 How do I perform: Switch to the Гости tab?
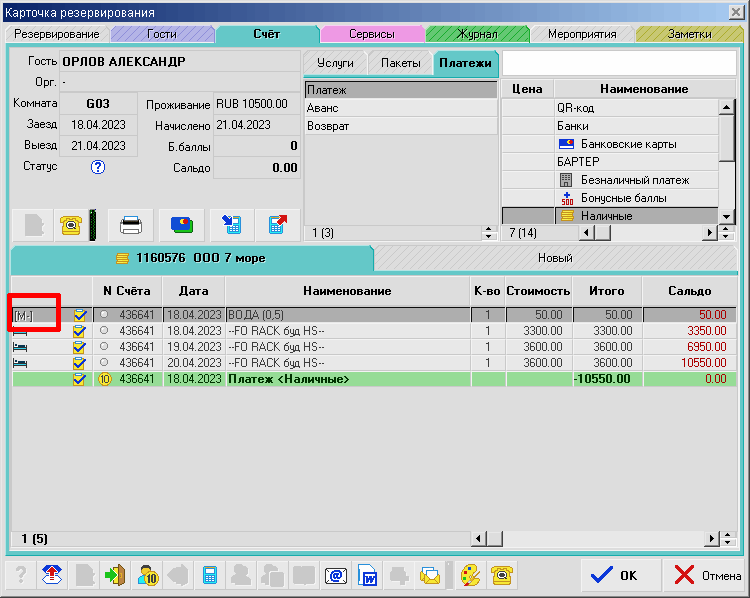(161, 34)
